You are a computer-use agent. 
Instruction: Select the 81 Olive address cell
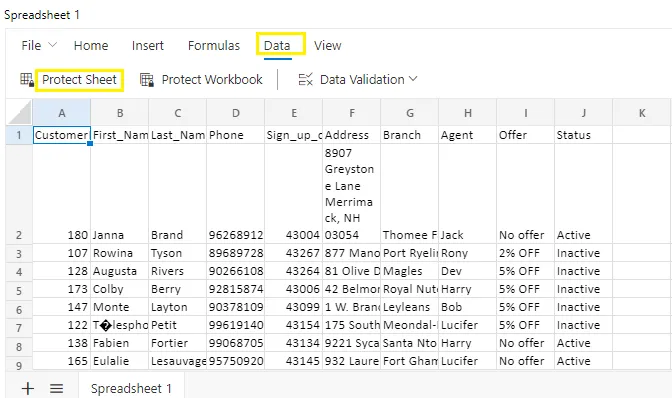(351, 271)
